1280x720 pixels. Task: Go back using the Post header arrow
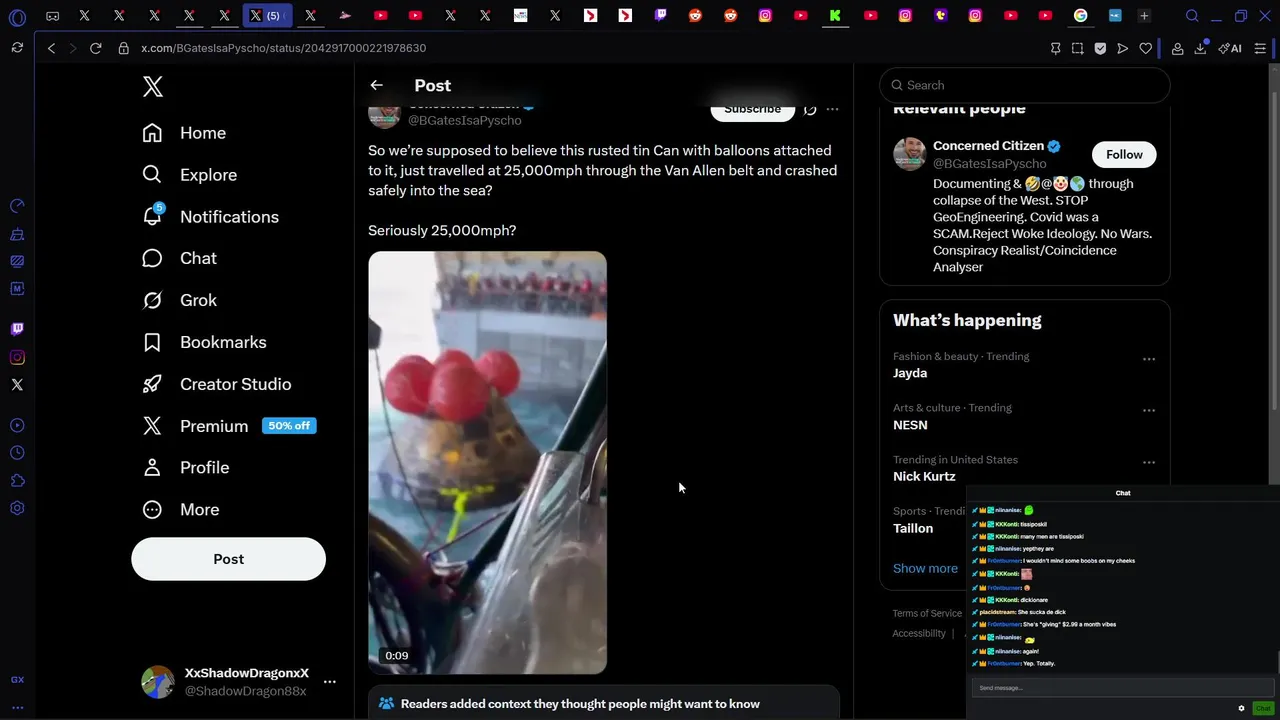pos(376,85)
